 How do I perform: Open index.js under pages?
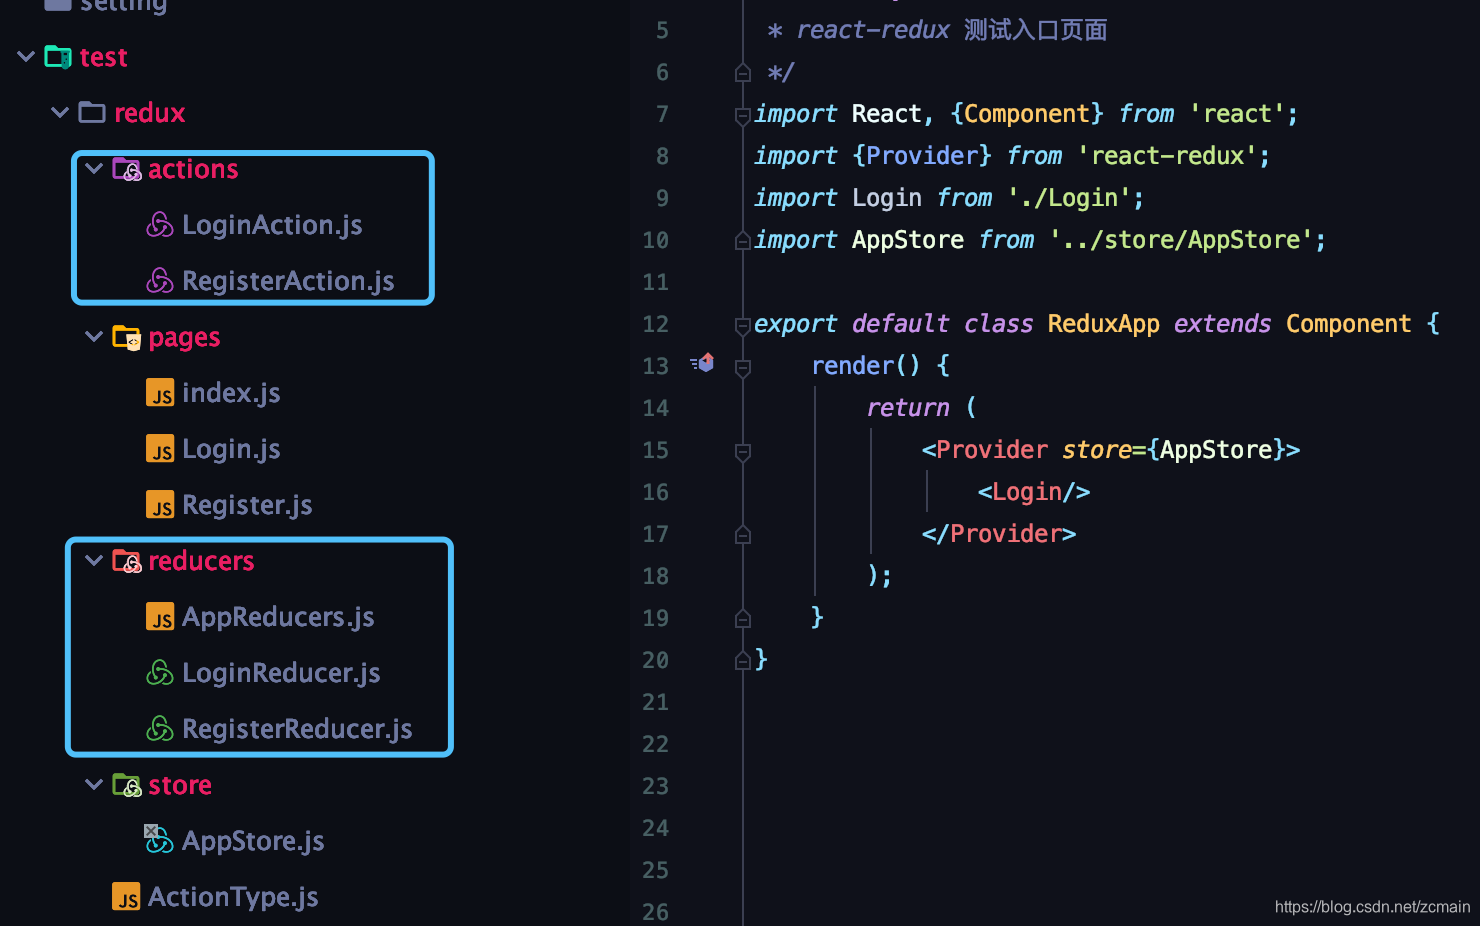(x=231, y=393)
